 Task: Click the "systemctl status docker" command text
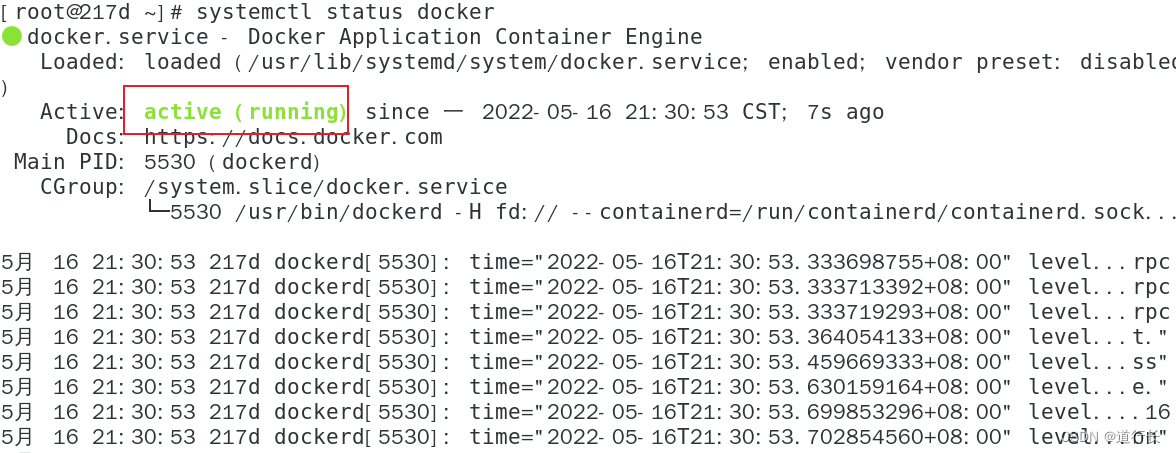click(x=345, y=12)
